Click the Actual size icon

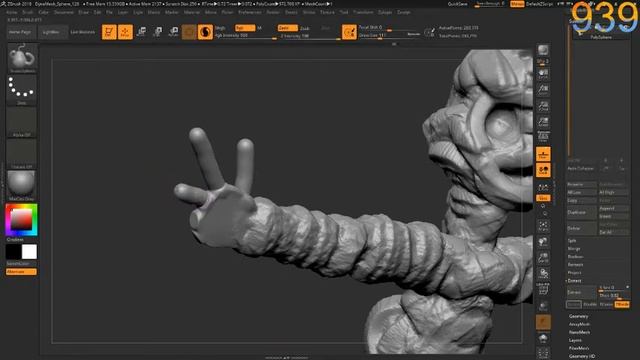pyautogui.click(x=543, y=106)
